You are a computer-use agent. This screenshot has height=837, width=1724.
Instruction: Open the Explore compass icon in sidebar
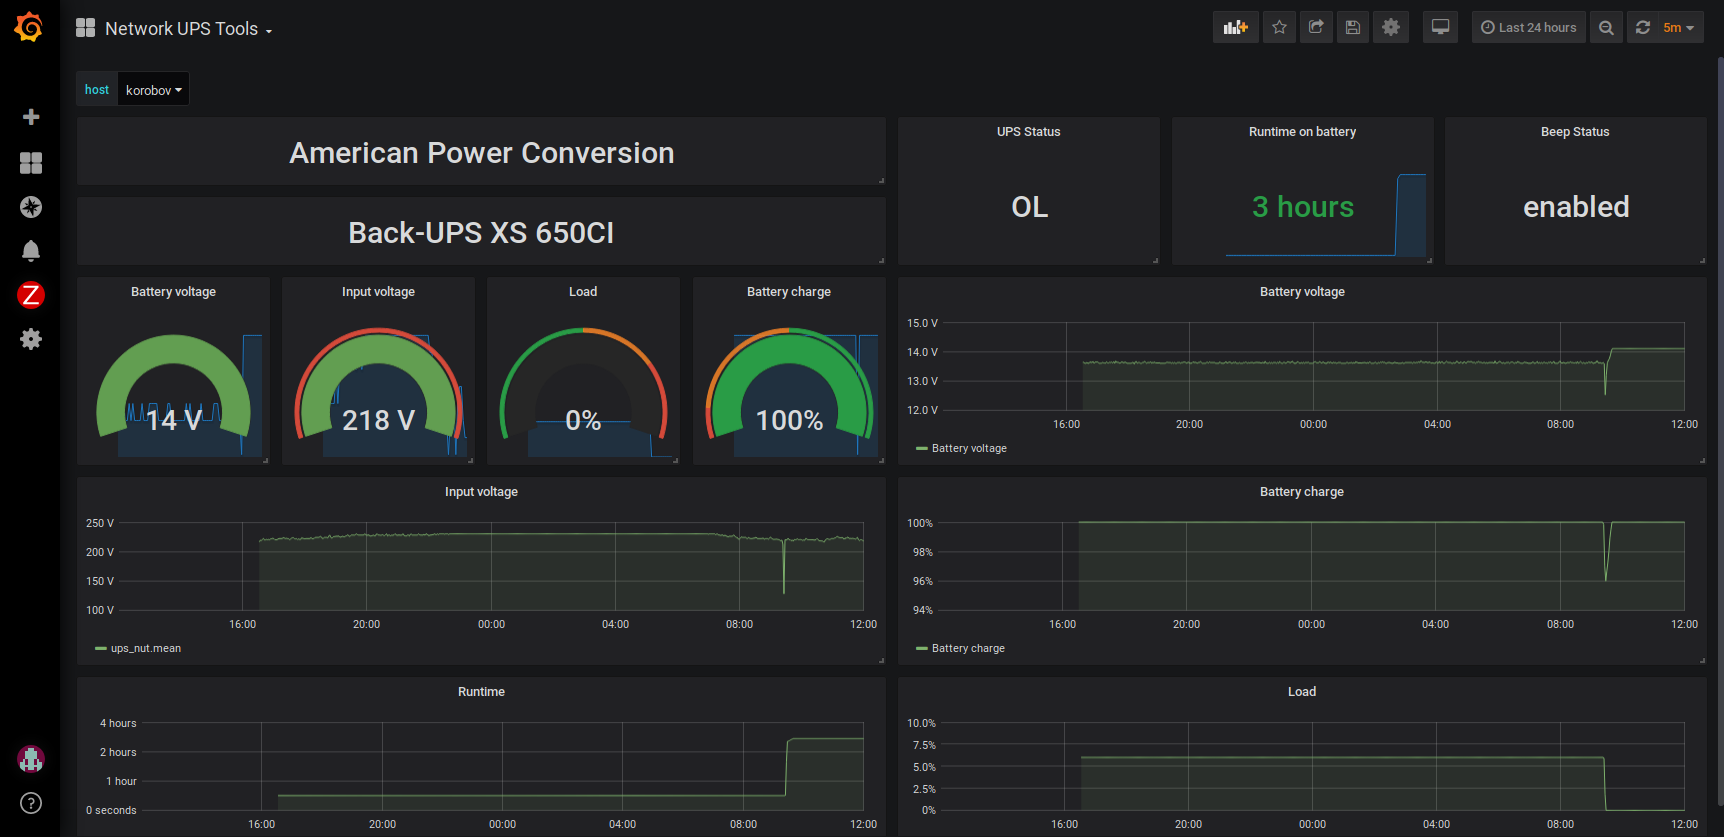pos(31,207)
